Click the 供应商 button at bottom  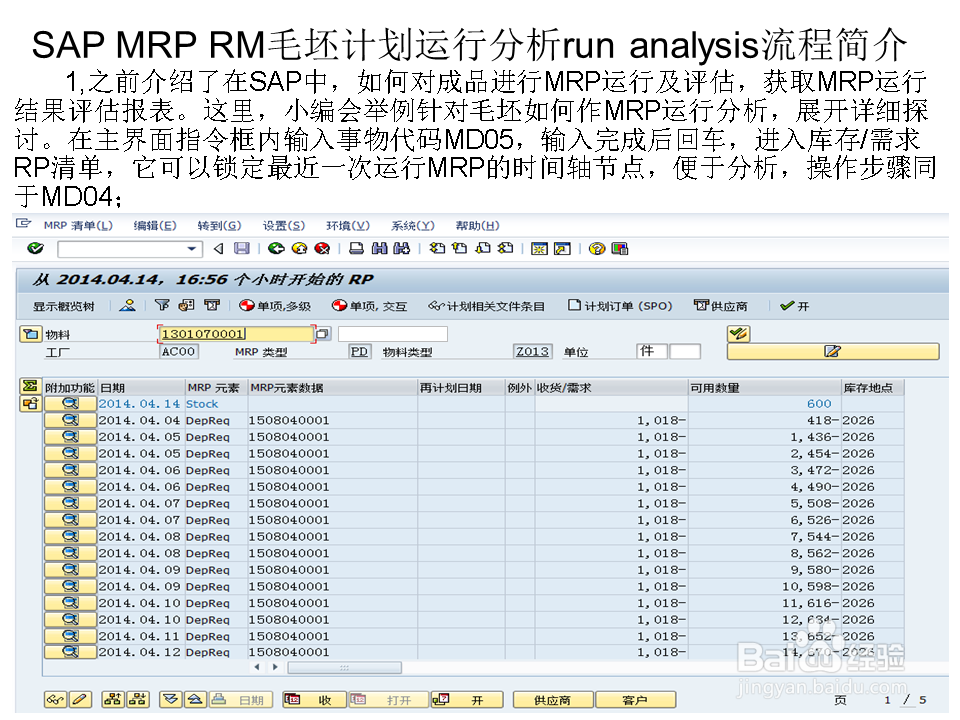[553, 699]
